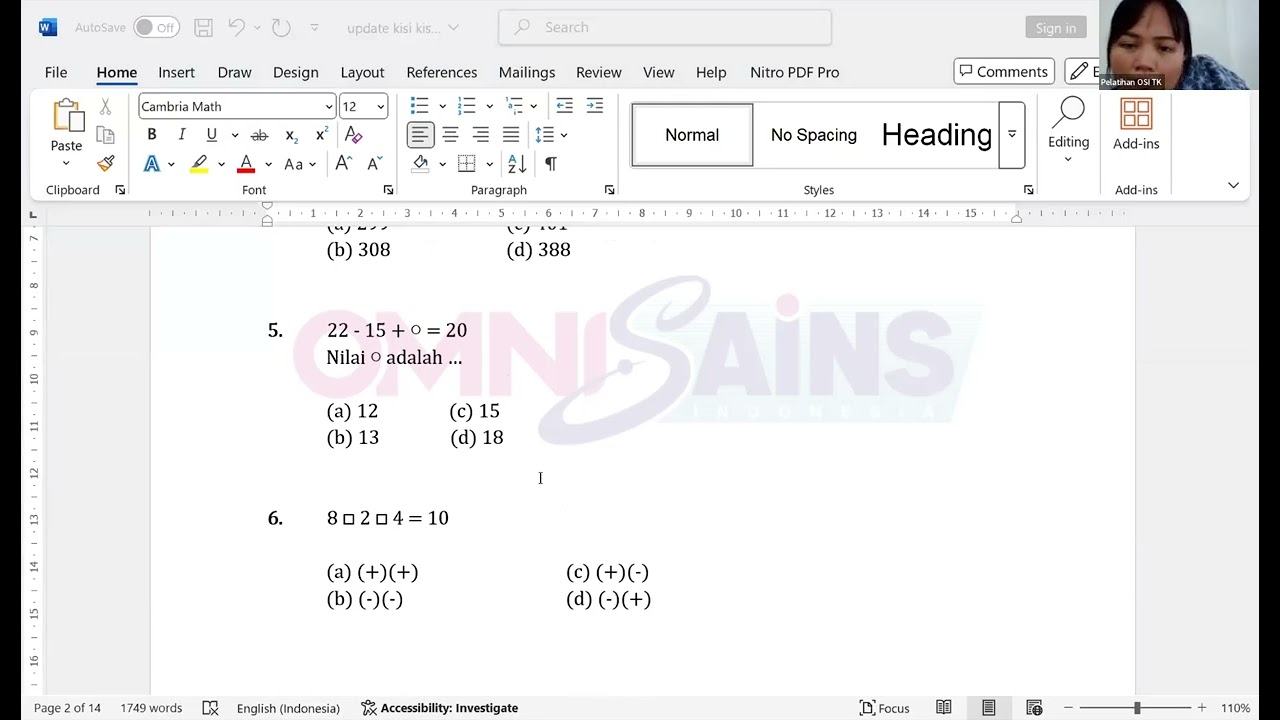Toggle italic formatting
This screenshot has height=720, width=1280.
[181, 135]
